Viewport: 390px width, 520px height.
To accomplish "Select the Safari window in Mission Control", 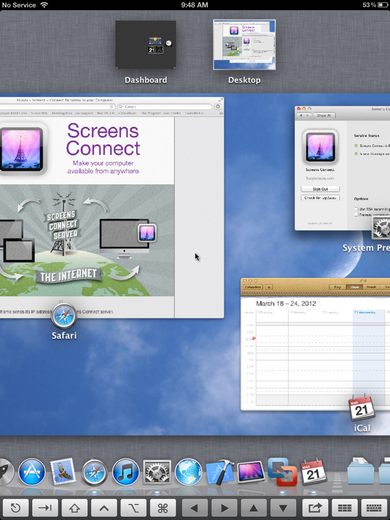I will (x=112, y=207).
